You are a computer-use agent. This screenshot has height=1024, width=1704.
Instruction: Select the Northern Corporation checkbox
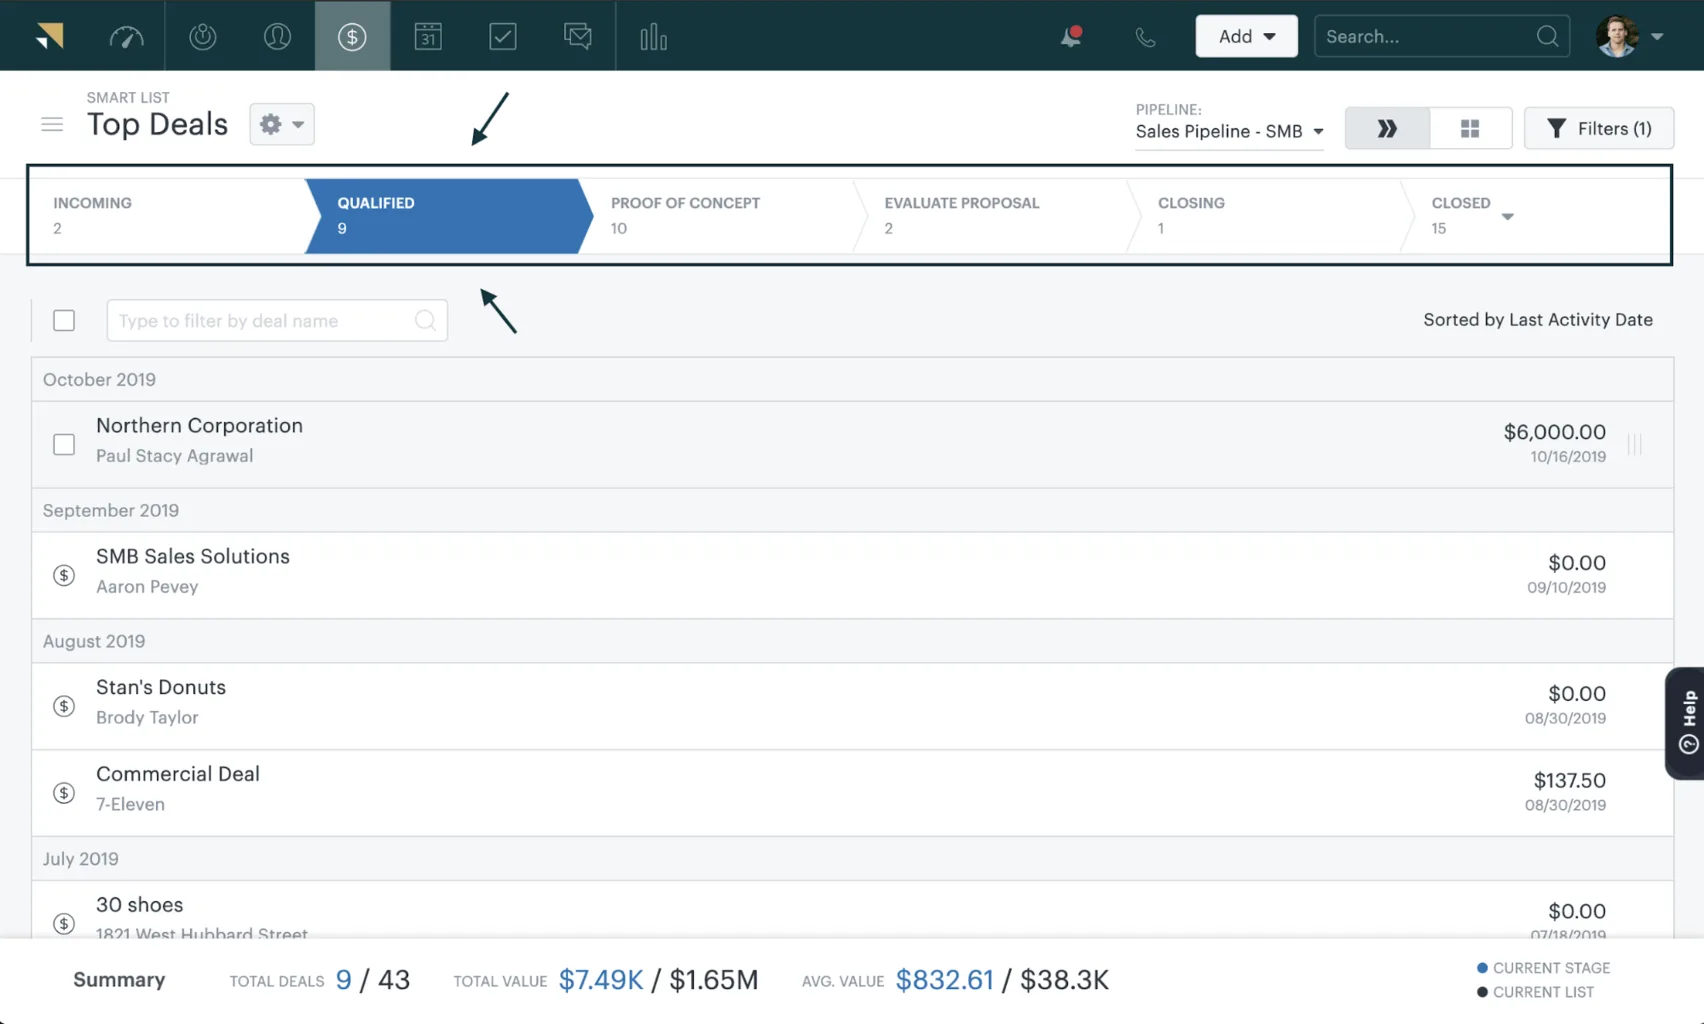pos(63,444)
